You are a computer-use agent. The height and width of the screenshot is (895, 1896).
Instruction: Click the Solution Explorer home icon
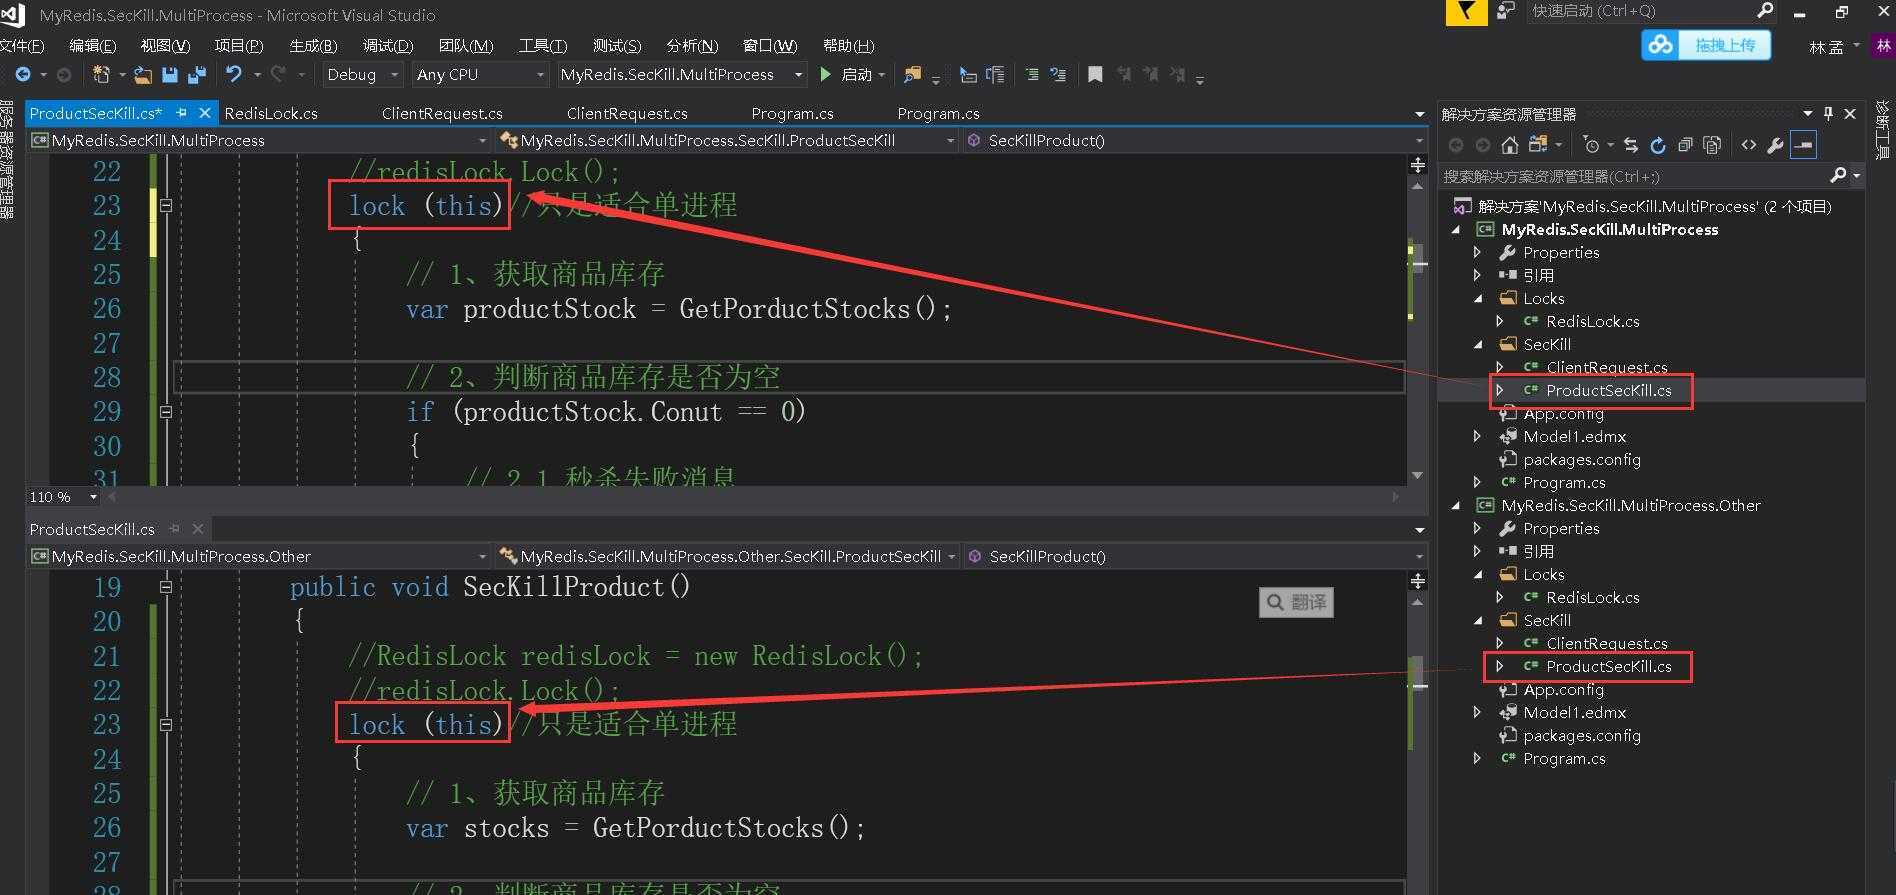click(x=1510, y=145)
